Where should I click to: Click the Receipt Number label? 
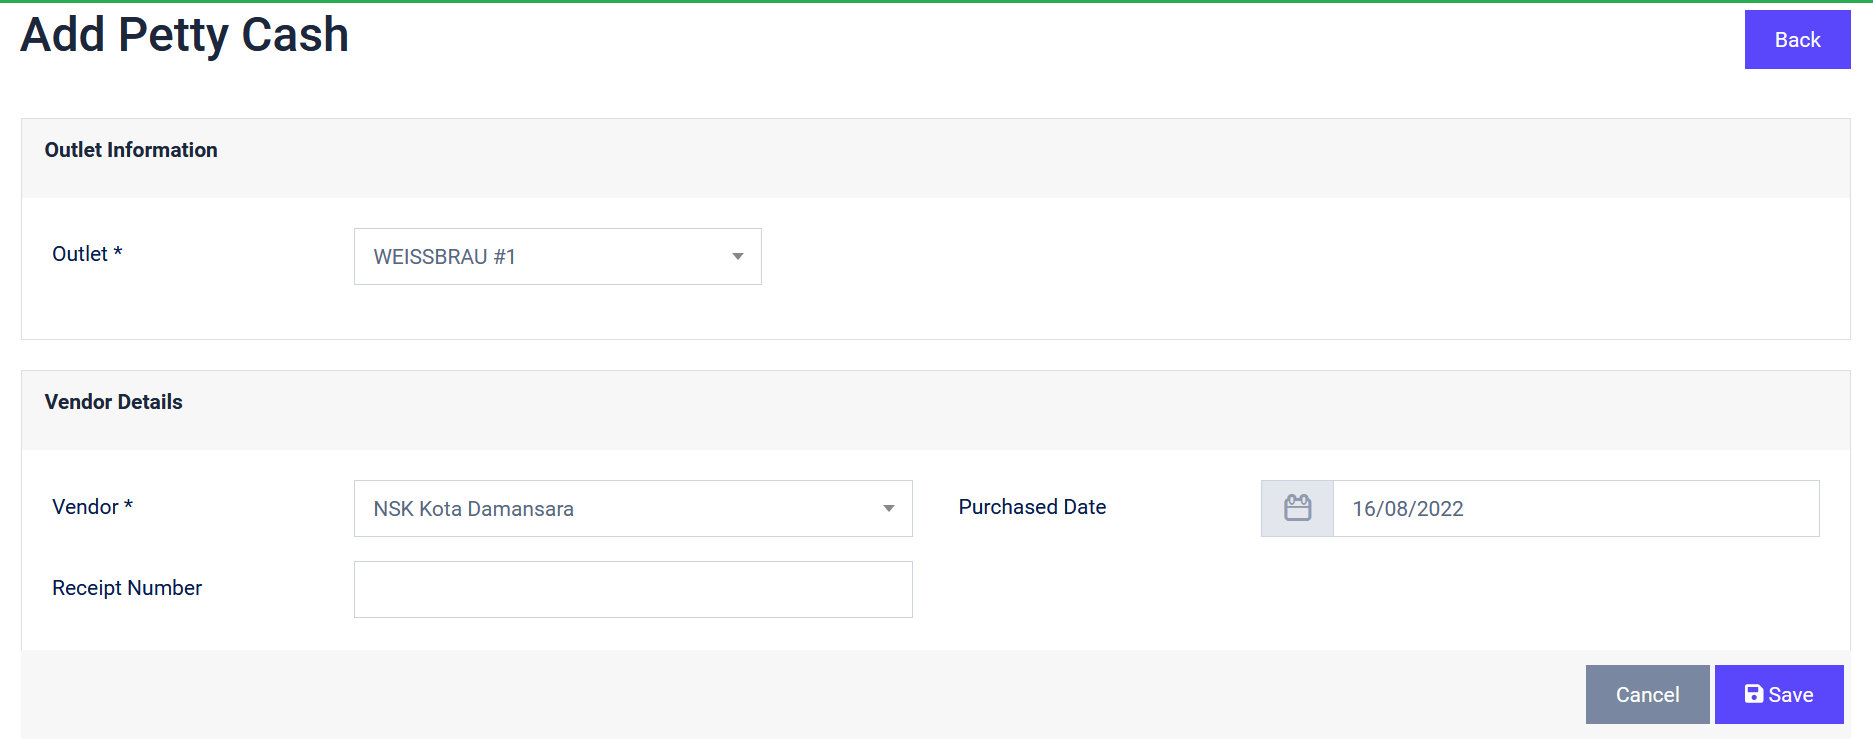point(127,588)
